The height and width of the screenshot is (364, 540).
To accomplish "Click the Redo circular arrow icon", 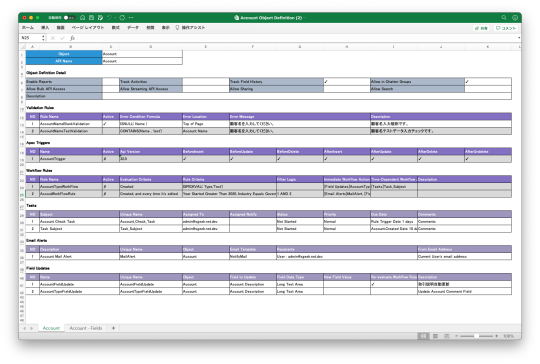I will 122,18.
